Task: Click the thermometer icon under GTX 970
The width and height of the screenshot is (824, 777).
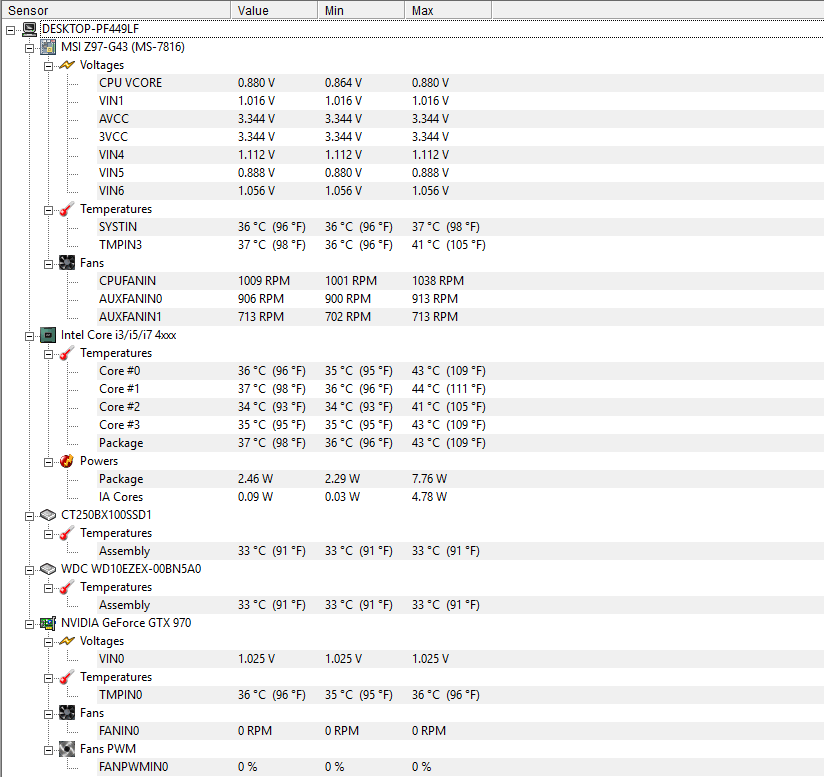Action: point(67,677)
